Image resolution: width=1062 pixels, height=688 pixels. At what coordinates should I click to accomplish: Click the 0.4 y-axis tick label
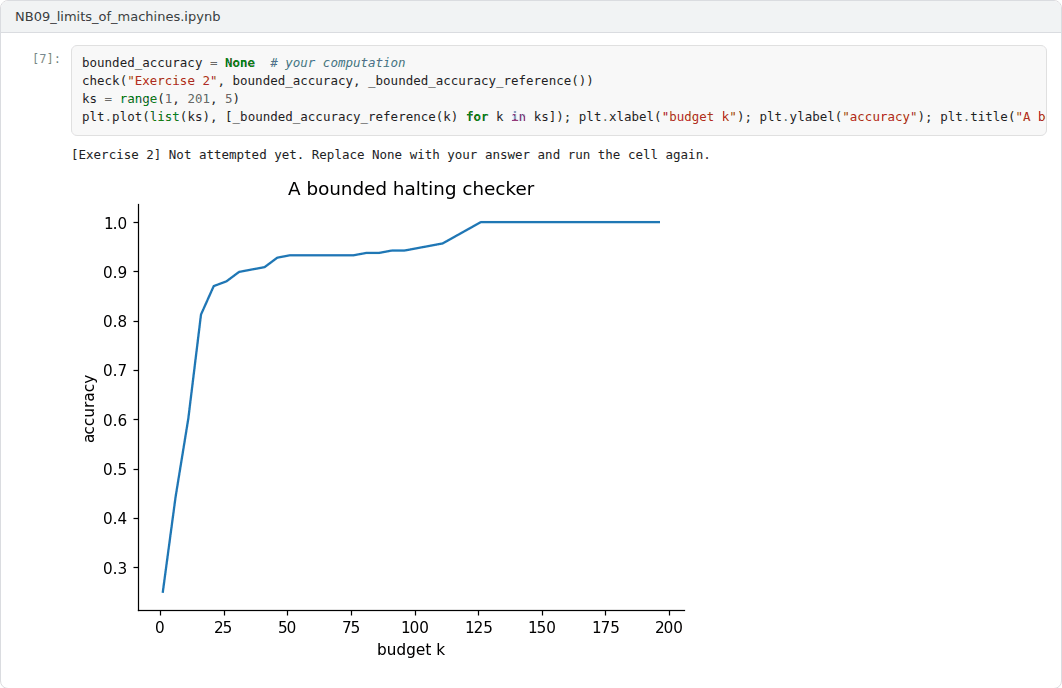(115, 519)
